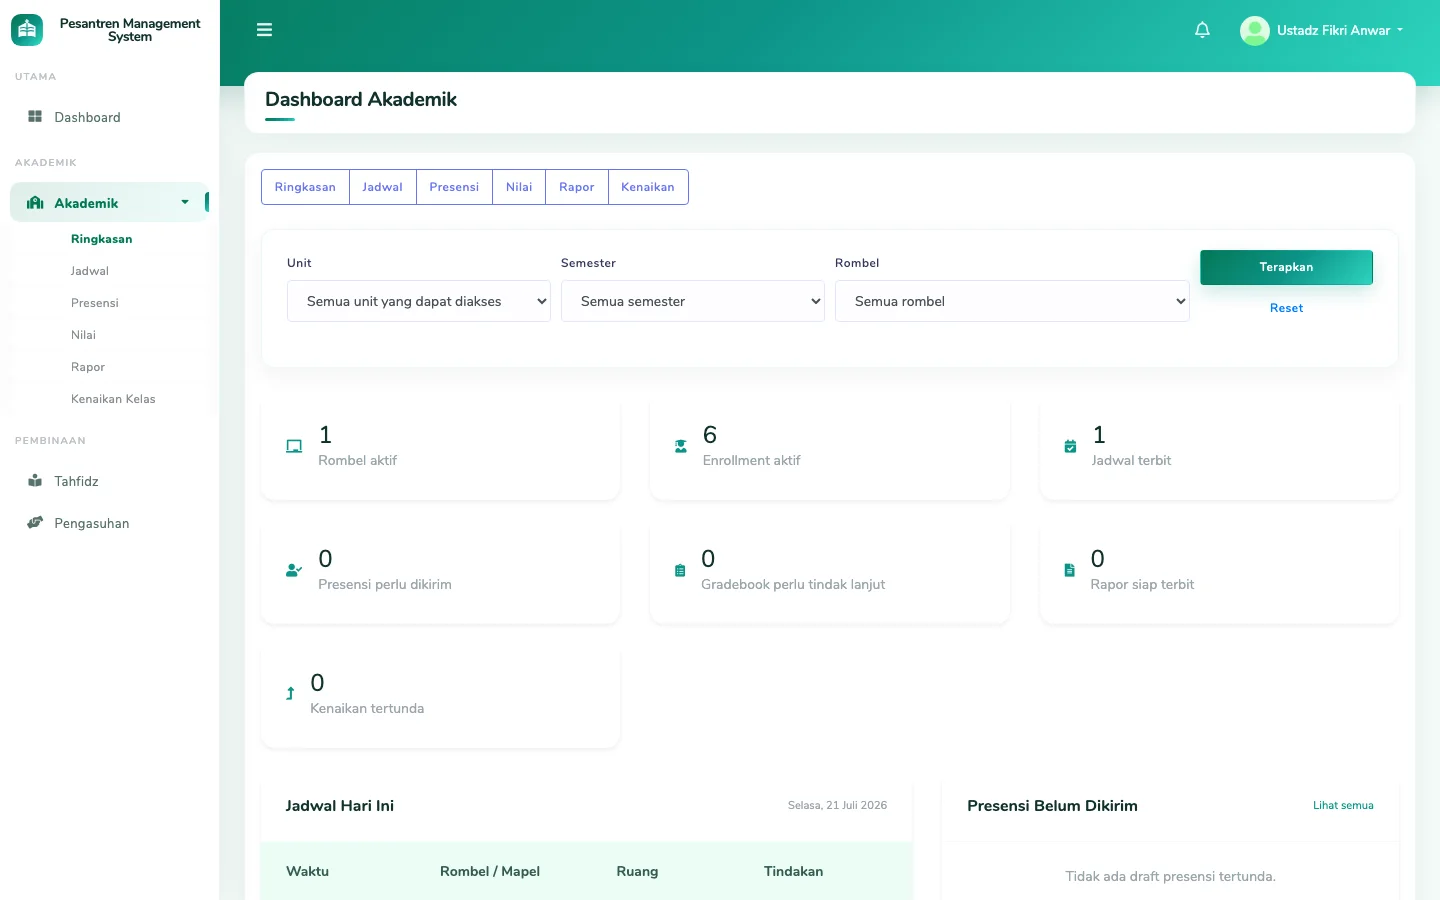1440x900 pixels.
Task: Open the Semester dropdown
Action: (693, 301)
